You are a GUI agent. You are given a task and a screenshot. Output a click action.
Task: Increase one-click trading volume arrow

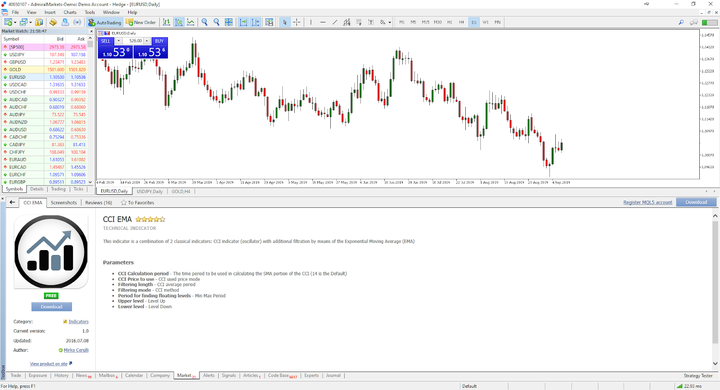[x=147, y=41]
